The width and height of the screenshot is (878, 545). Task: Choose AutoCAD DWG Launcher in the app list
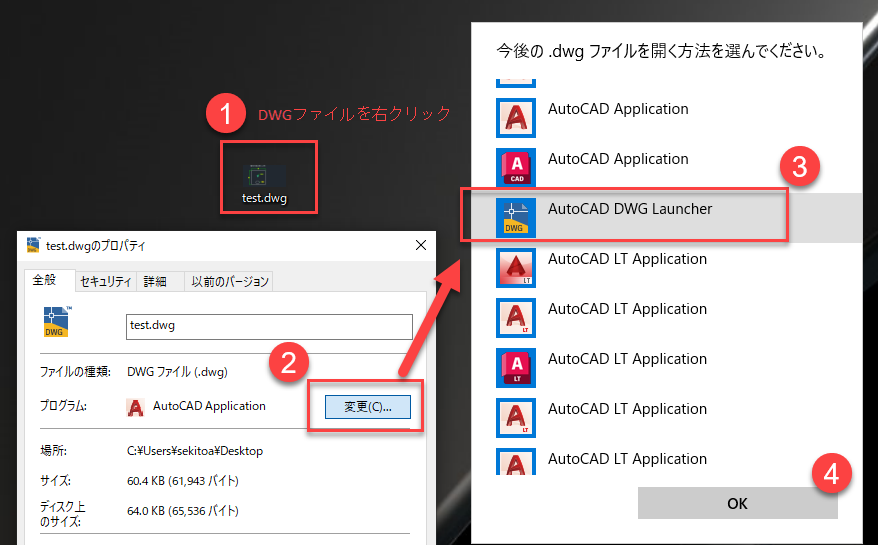click(x=666, y=218)
